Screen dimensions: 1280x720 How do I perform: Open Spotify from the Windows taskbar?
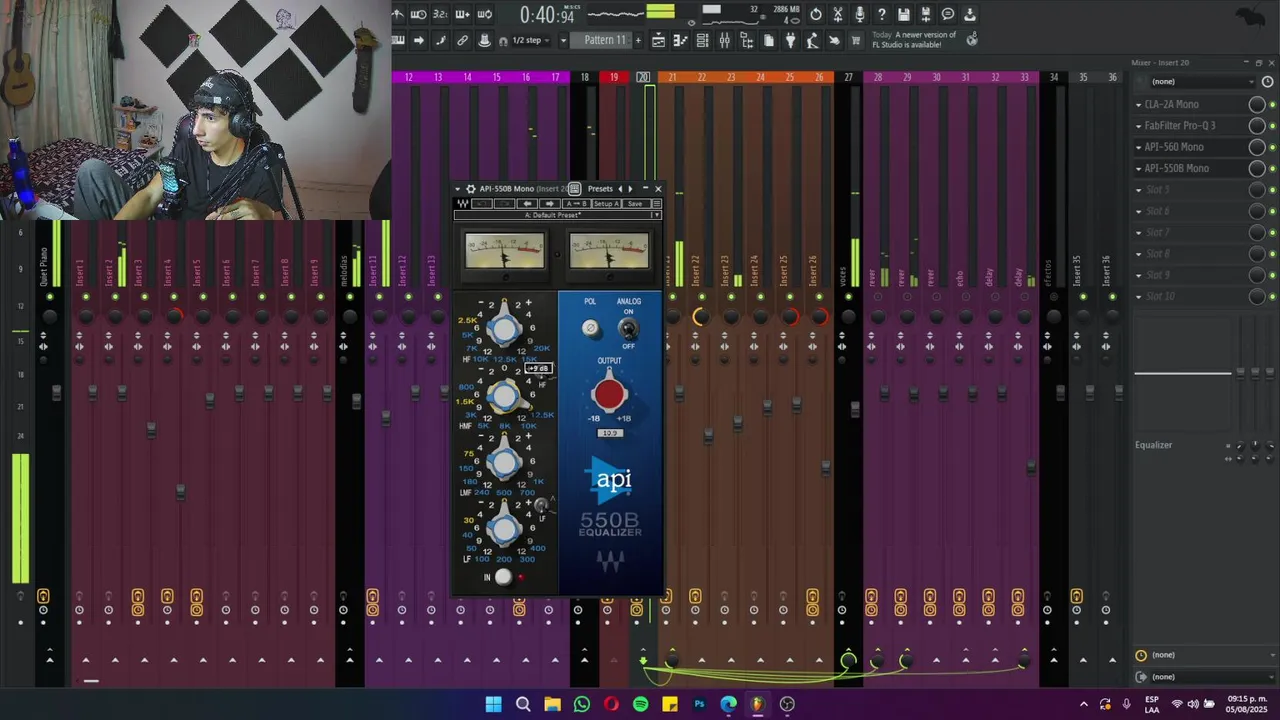pyautogui.click(x=641, y=704)
